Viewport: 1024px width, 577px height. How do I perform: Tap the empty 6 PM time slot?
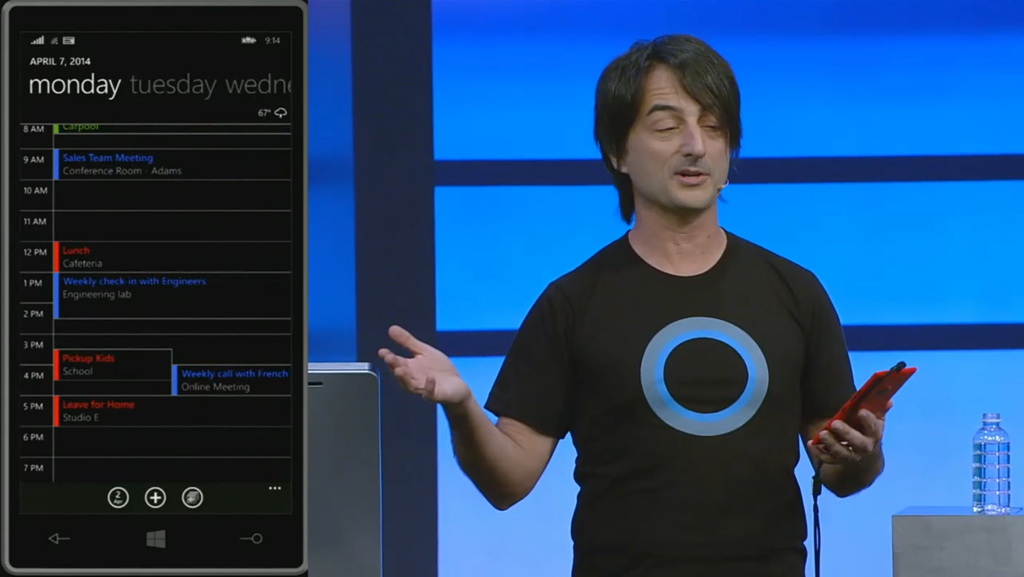pyautogui.click(x=172, y=442)
